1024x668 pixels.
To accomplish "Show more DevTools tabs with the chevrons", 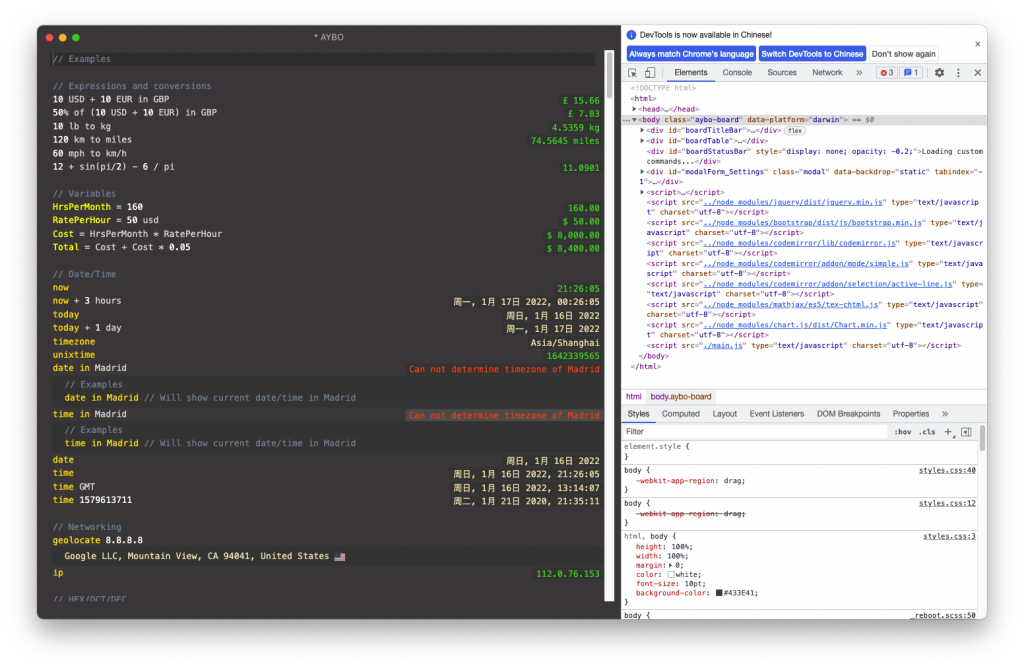I will [x=859, y=73].
